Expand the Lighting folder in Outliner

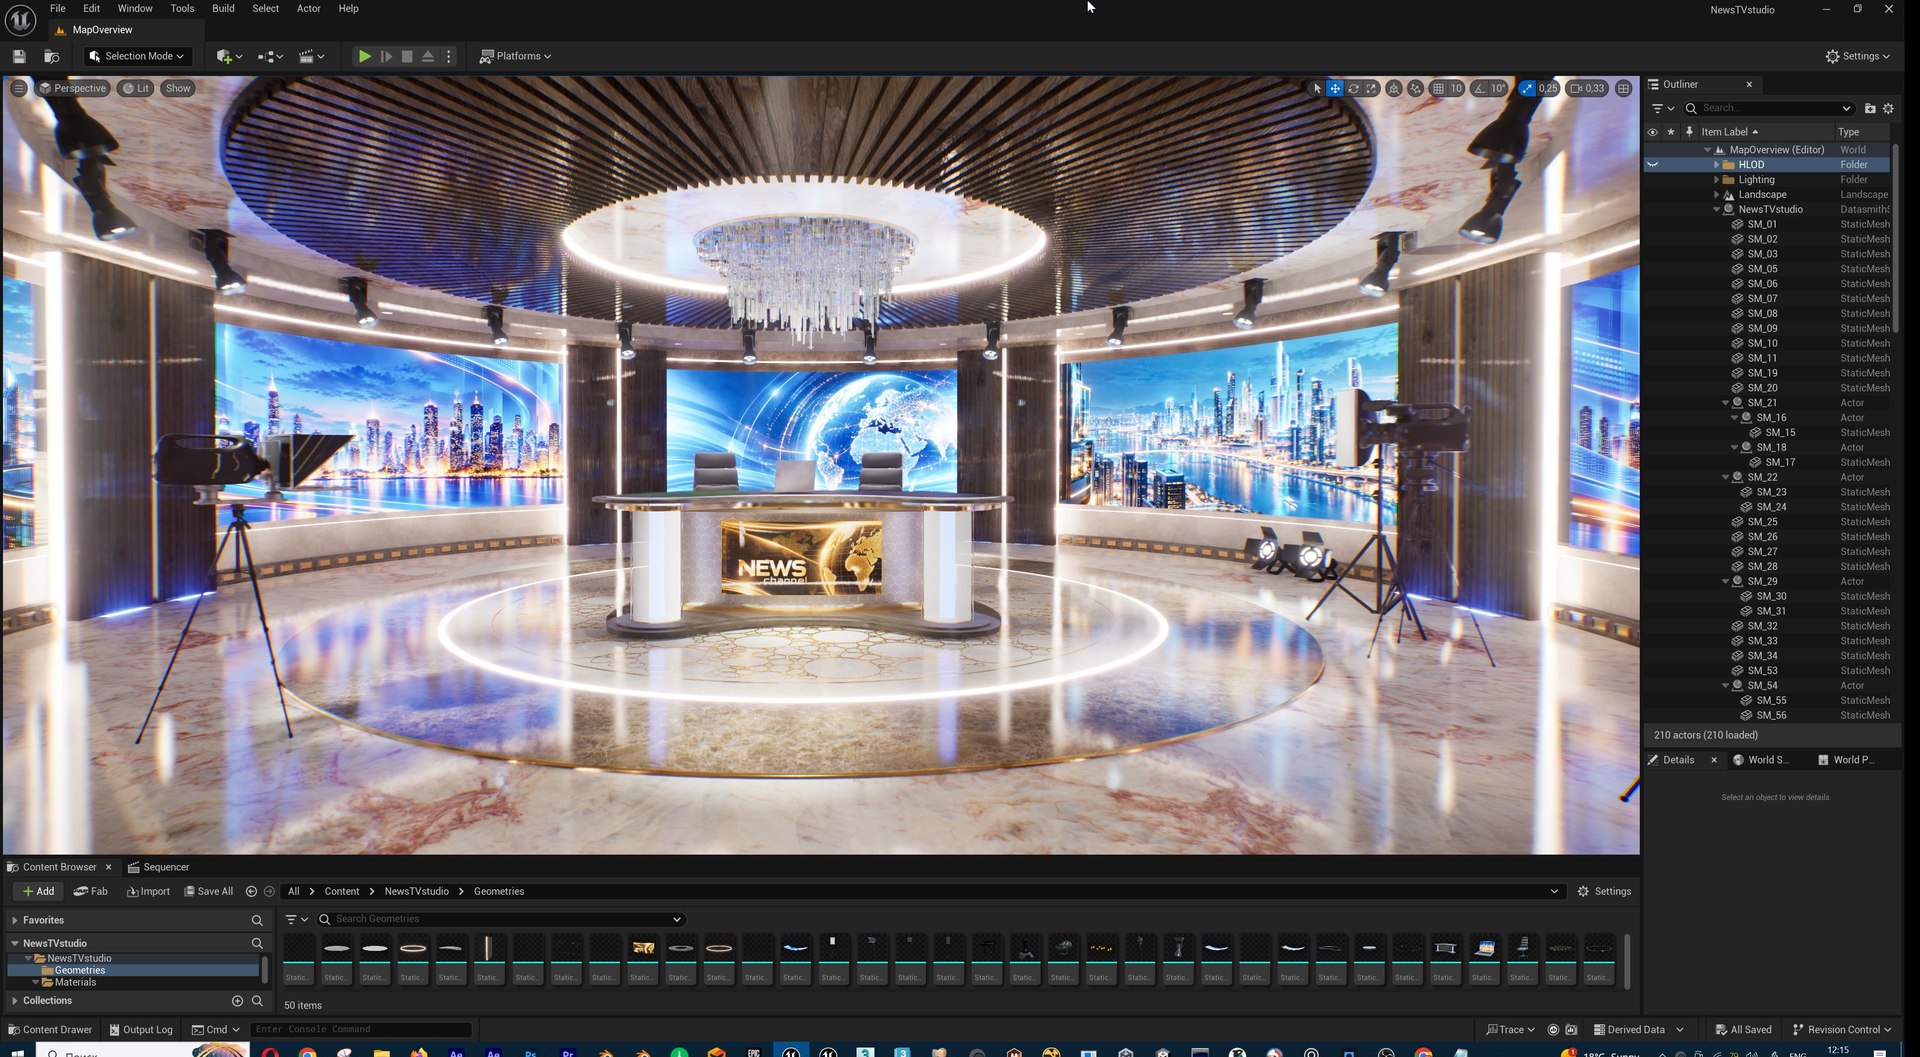(x=1717, y=180)
